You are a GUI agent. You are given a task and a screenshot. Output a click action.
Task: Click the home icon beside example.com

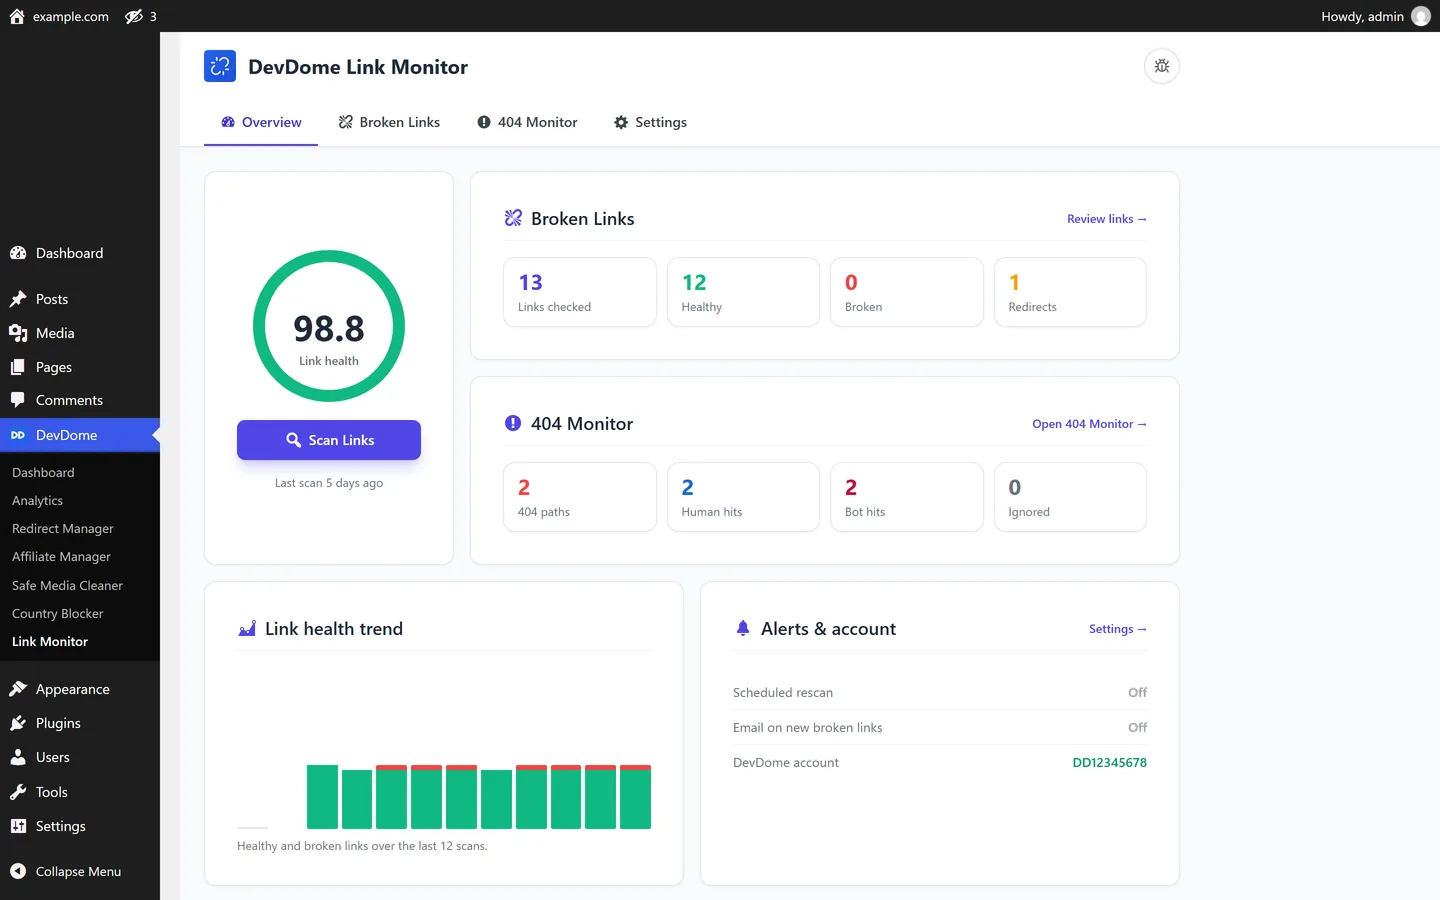(17, 16)
